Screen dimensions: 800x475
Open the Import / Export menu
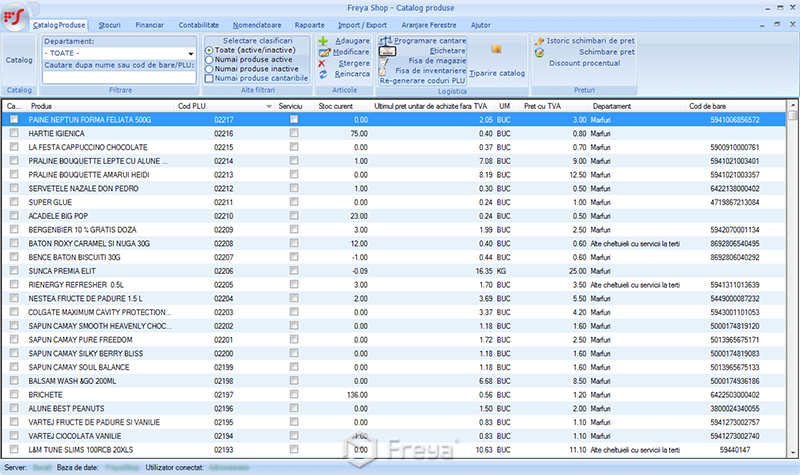click(362, 25)
